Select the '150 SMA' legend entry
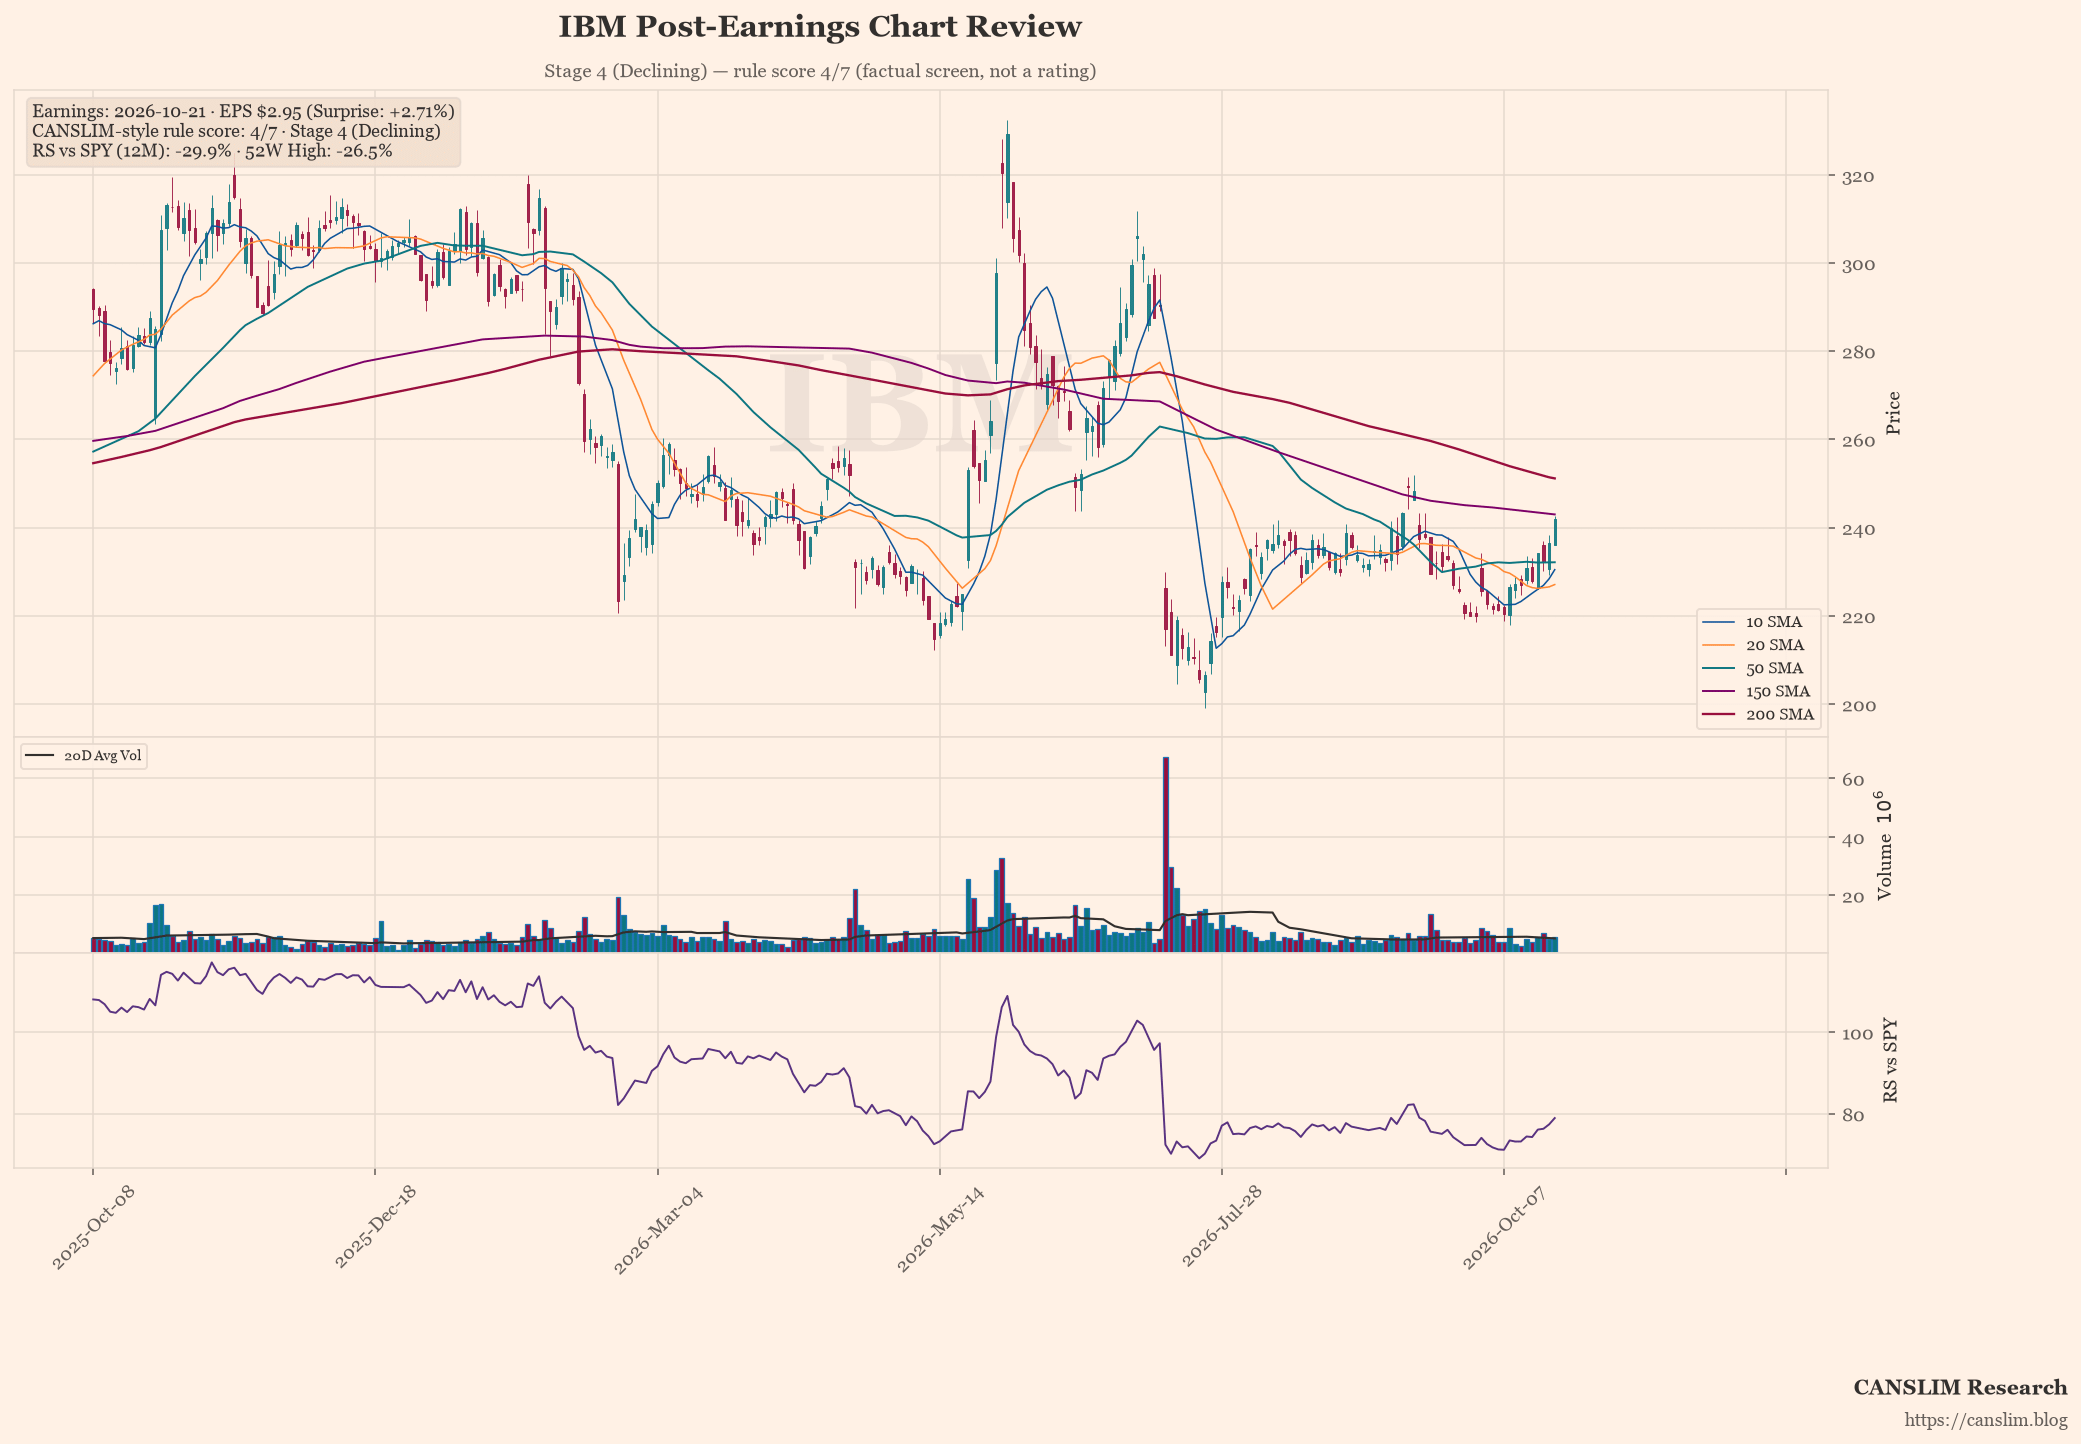 pyautogui.click(x=1758, y=691)
